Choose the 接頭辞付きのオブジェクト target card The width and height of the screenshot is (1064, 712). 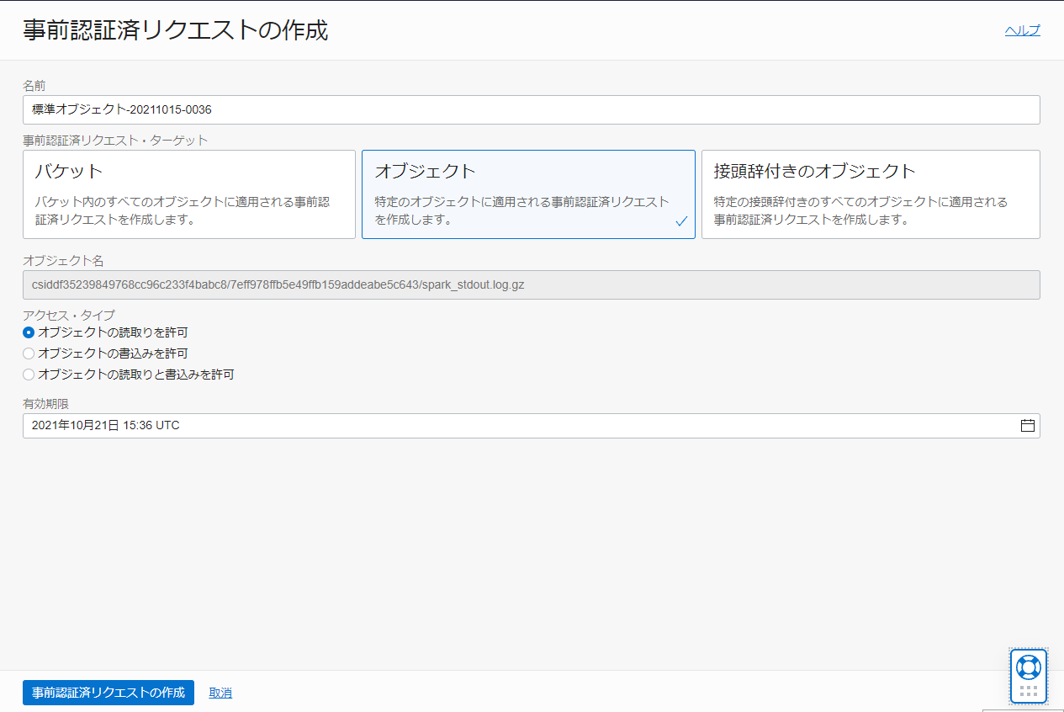pos(870,194)
